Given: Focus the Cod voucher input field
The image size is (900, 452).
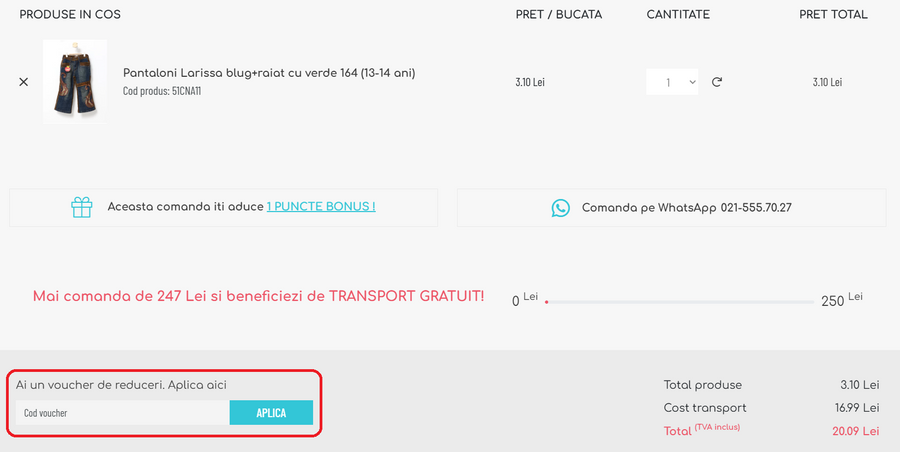Looking at the screenshot, I should [x=122, y=413].
